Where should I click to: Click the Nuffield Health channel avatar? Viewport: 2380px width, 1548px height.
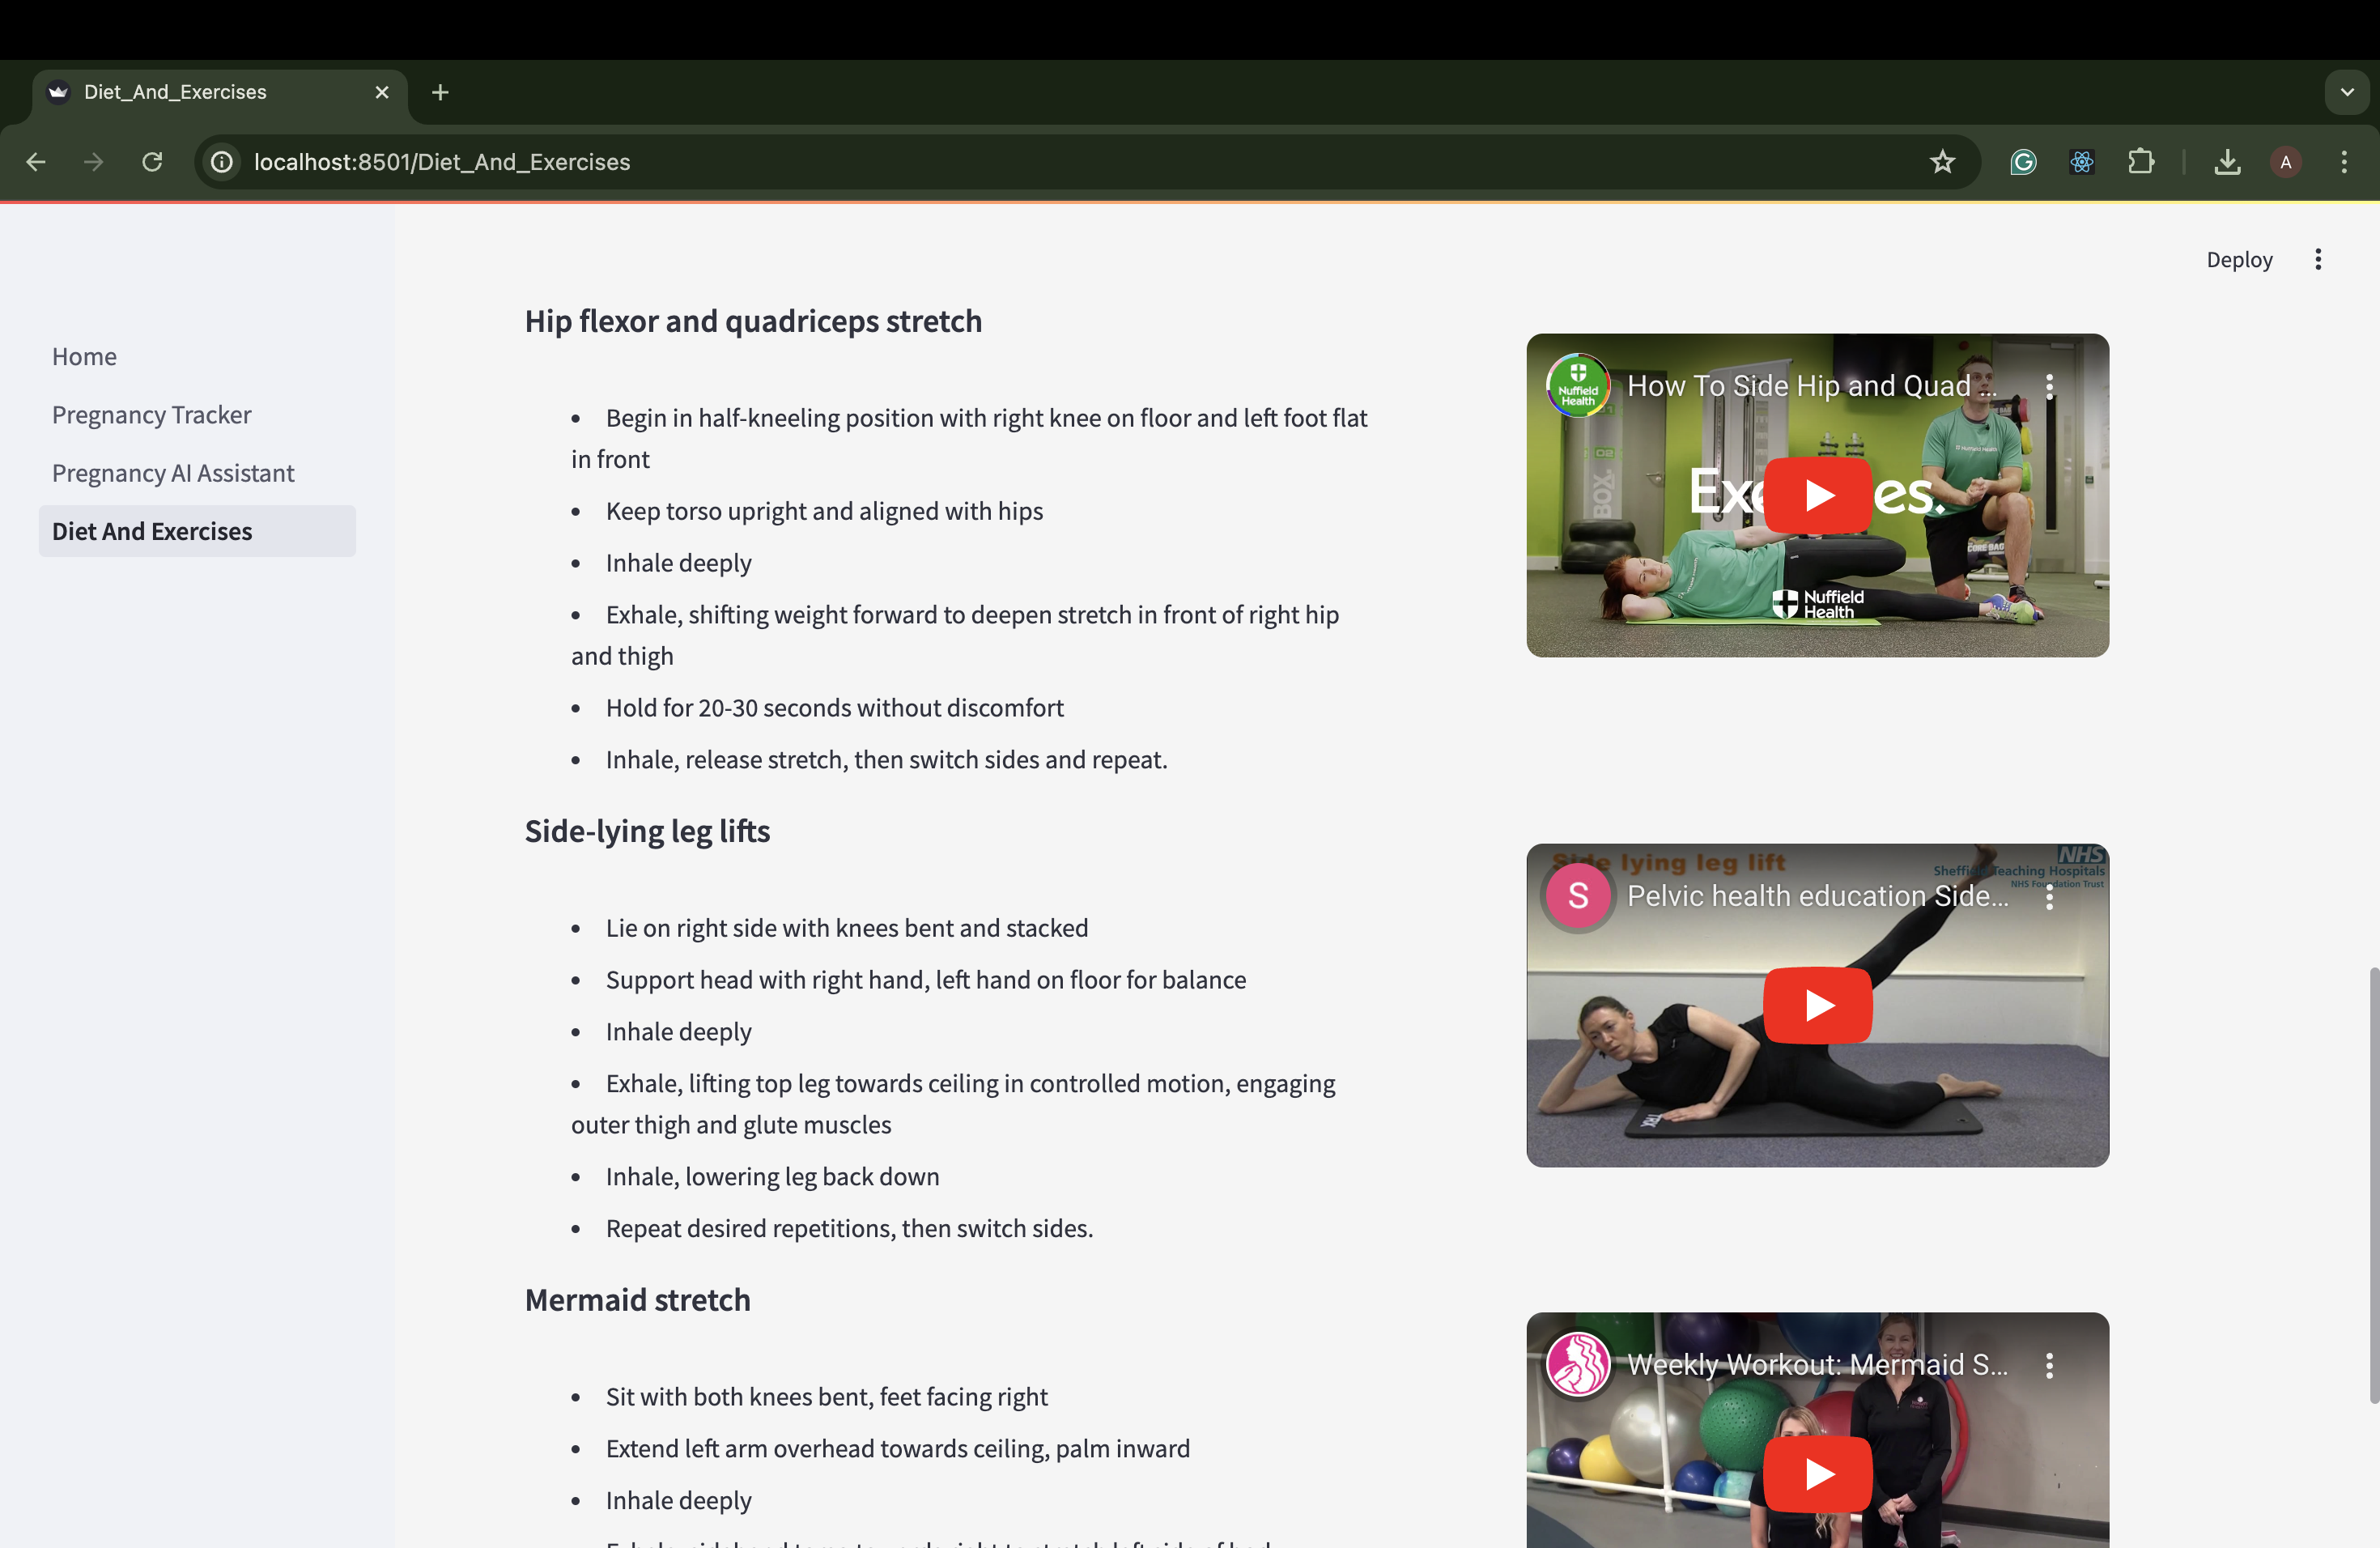[x=1578, y=386]
